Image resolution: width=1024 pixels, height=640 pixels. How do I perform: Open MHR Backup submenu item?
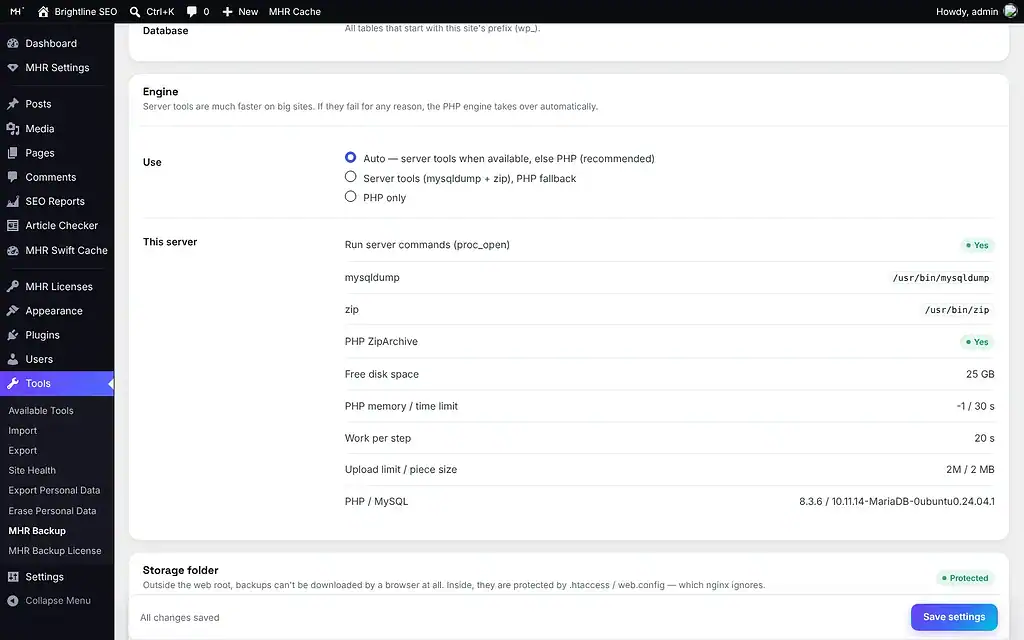click(x=37, y=531)
